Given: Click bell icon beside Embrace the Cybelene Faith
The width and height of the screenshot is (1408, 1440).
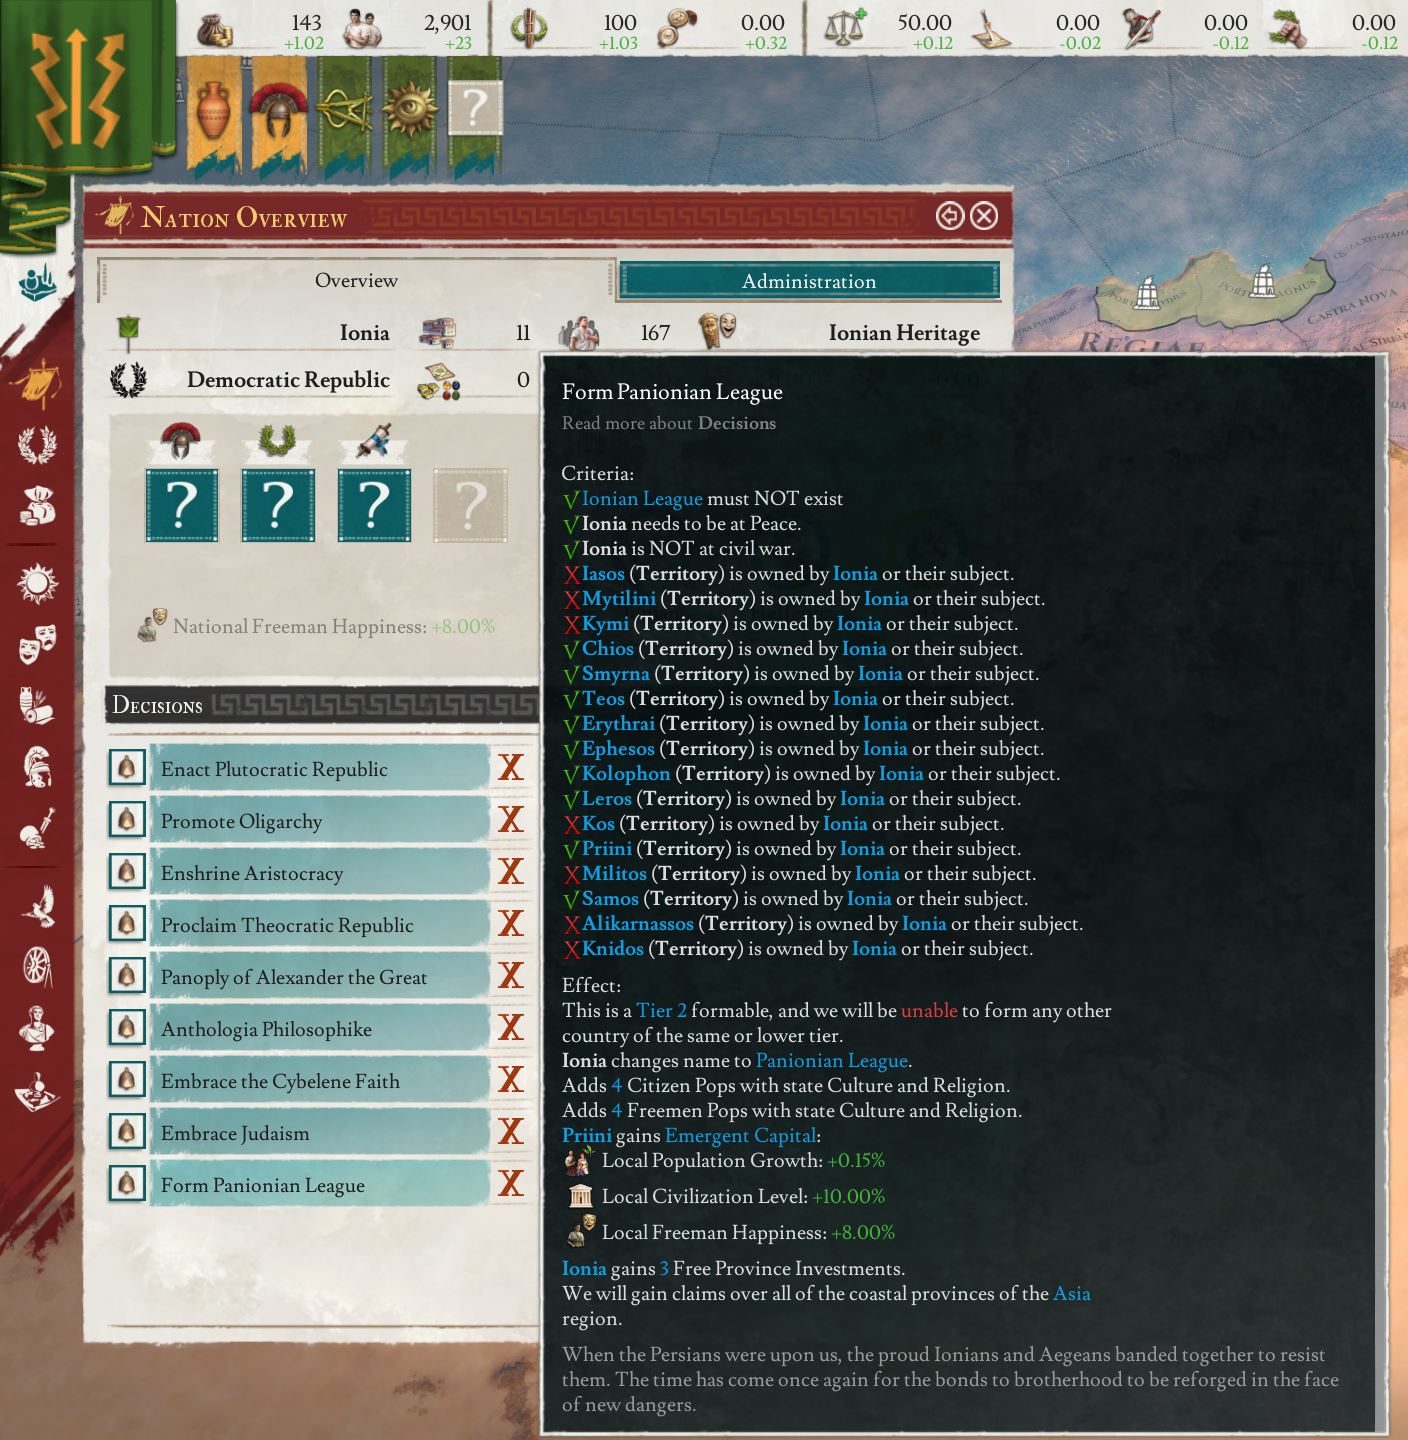Looking at the screenshot, I should [127, 1080].
